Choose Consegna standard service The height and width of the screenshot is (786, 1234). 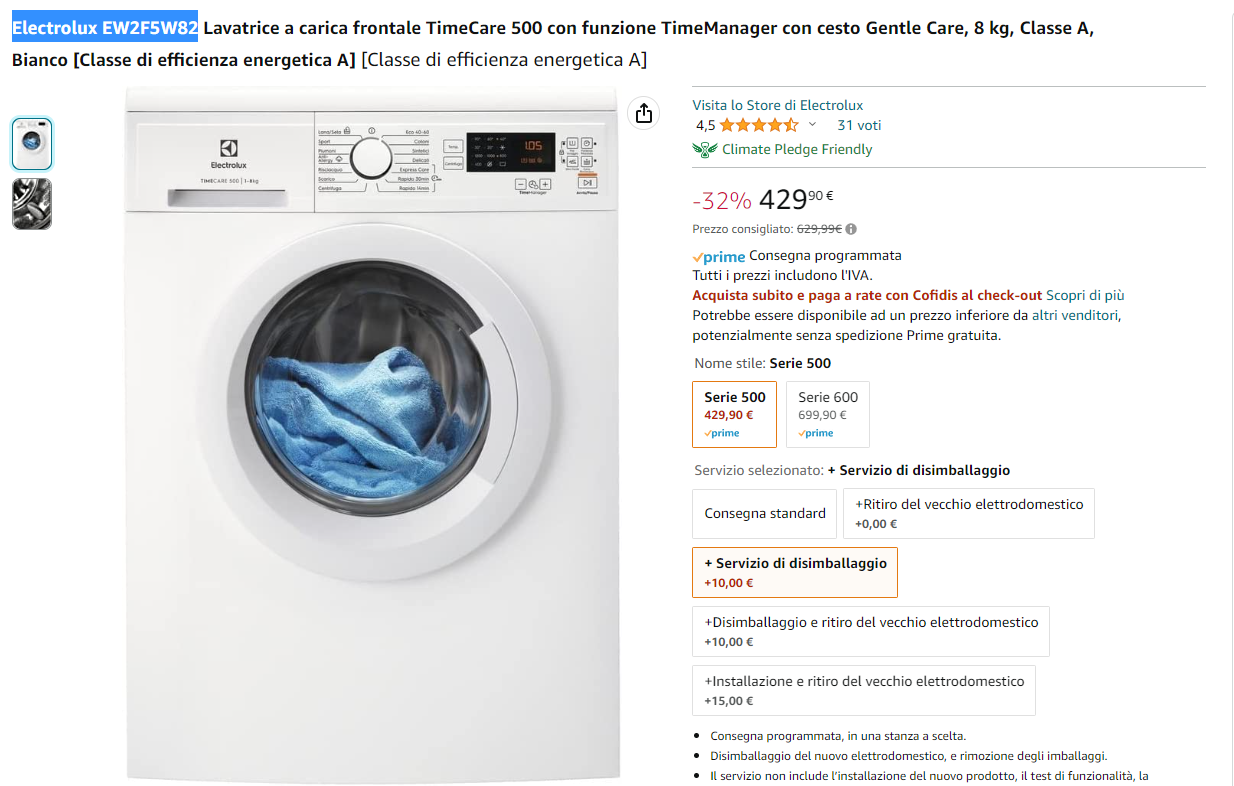click(x=765, y=514)
